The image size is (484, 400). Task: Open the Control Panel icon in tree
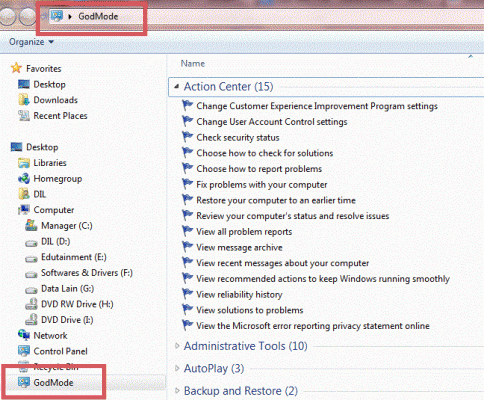point(24,351)
